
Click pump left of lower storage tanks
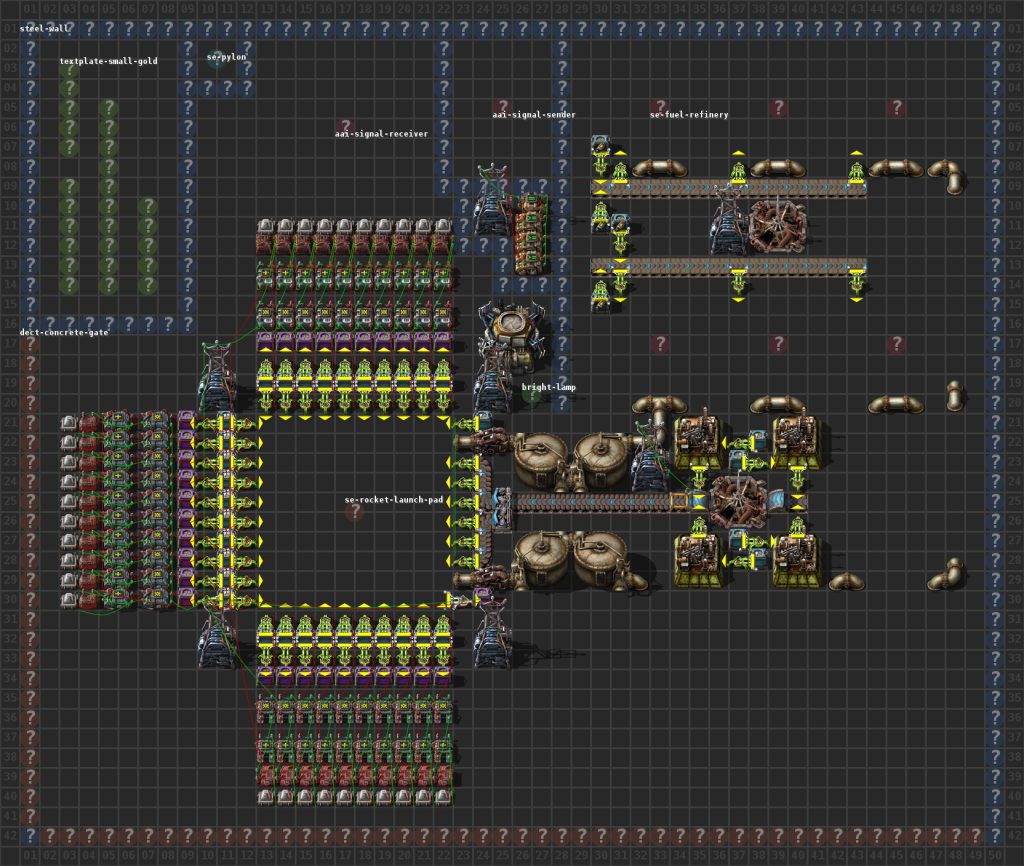(x=483, y=578)
